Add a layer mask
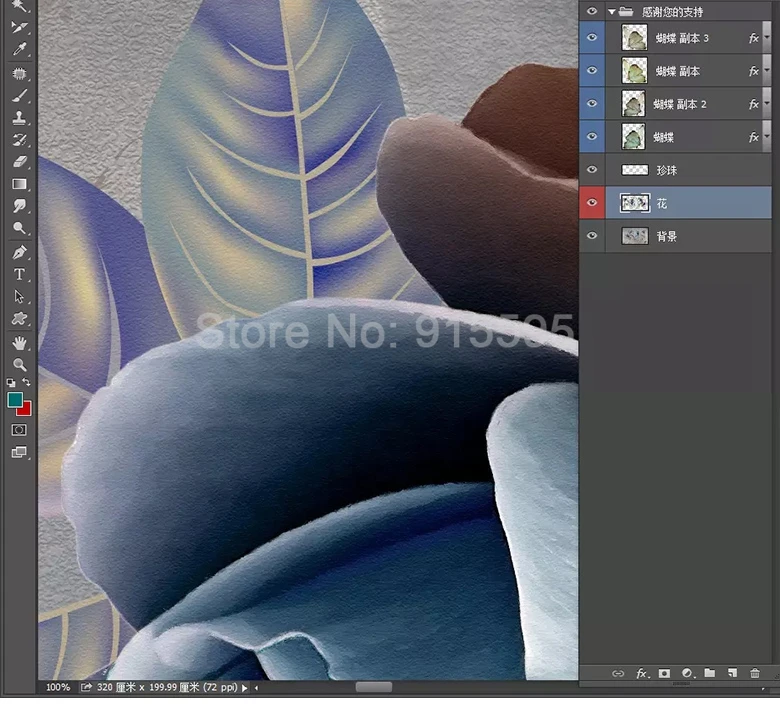 pos(664,673)
